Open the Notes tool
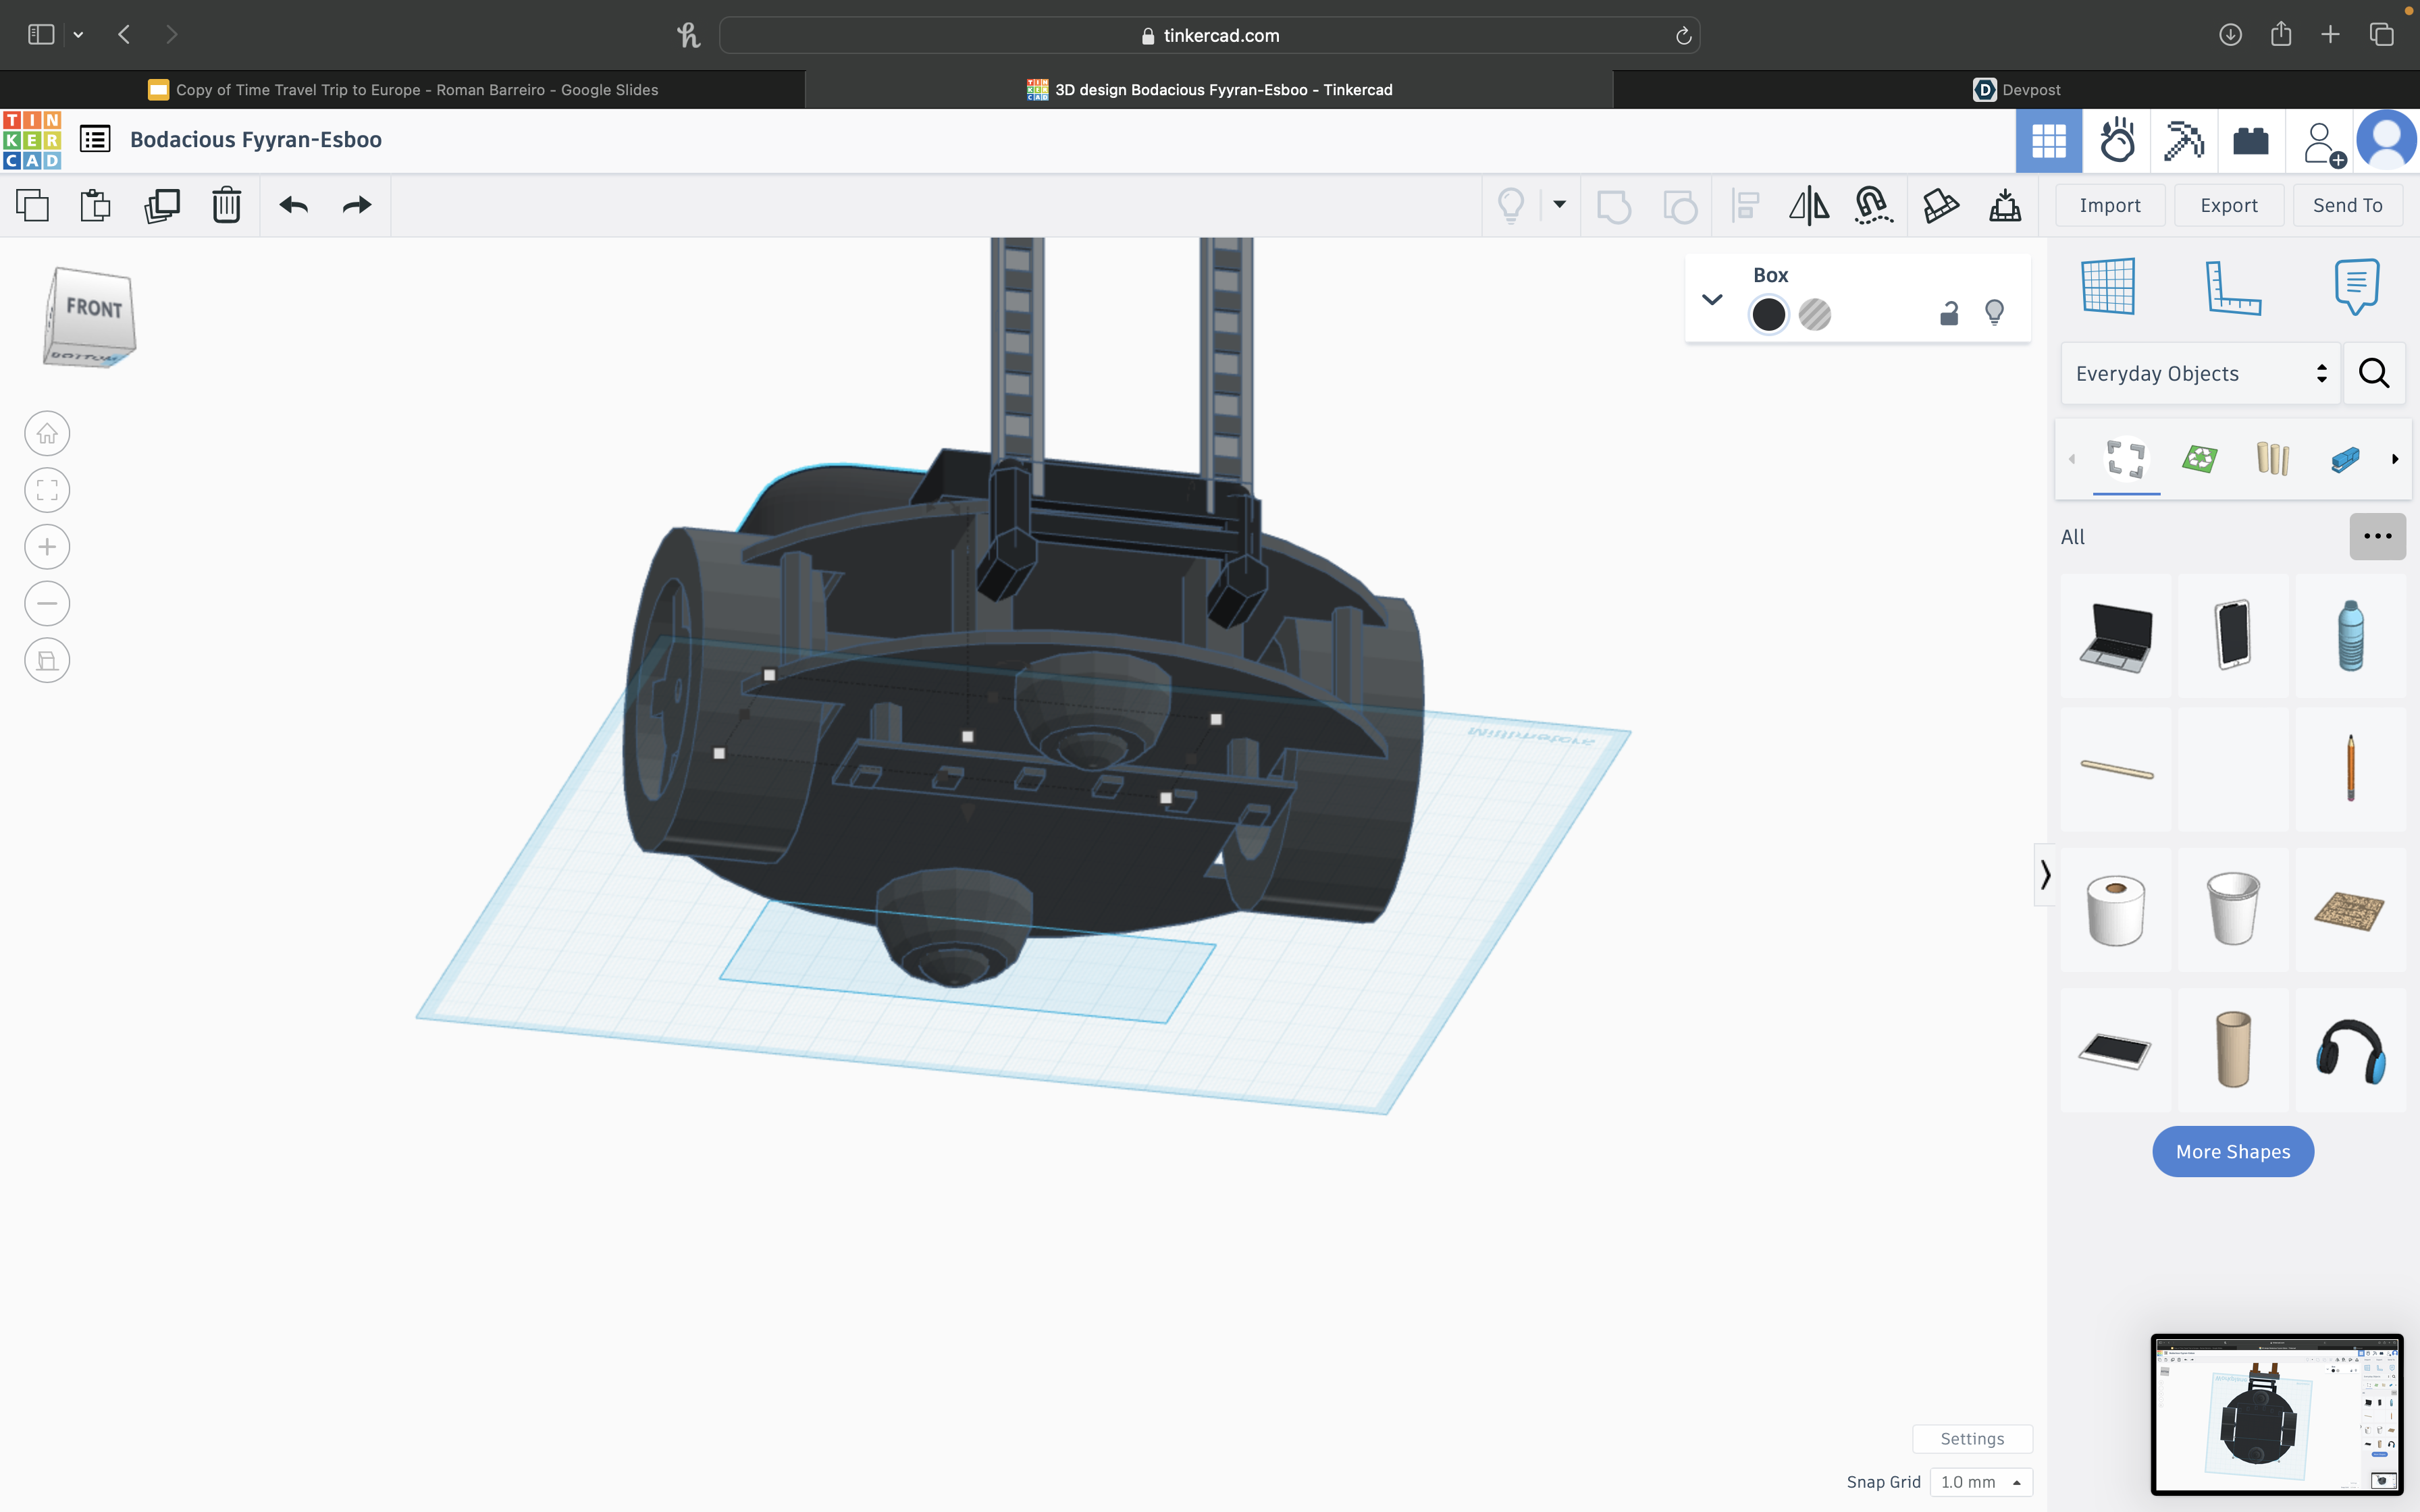This screenshot has height=1512, width=2420. (x=2356, y=288)
